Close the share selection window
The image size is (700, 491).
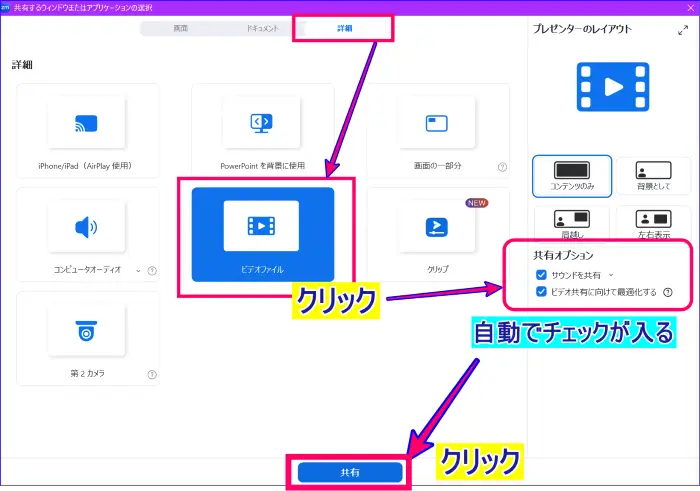(690, 8)
